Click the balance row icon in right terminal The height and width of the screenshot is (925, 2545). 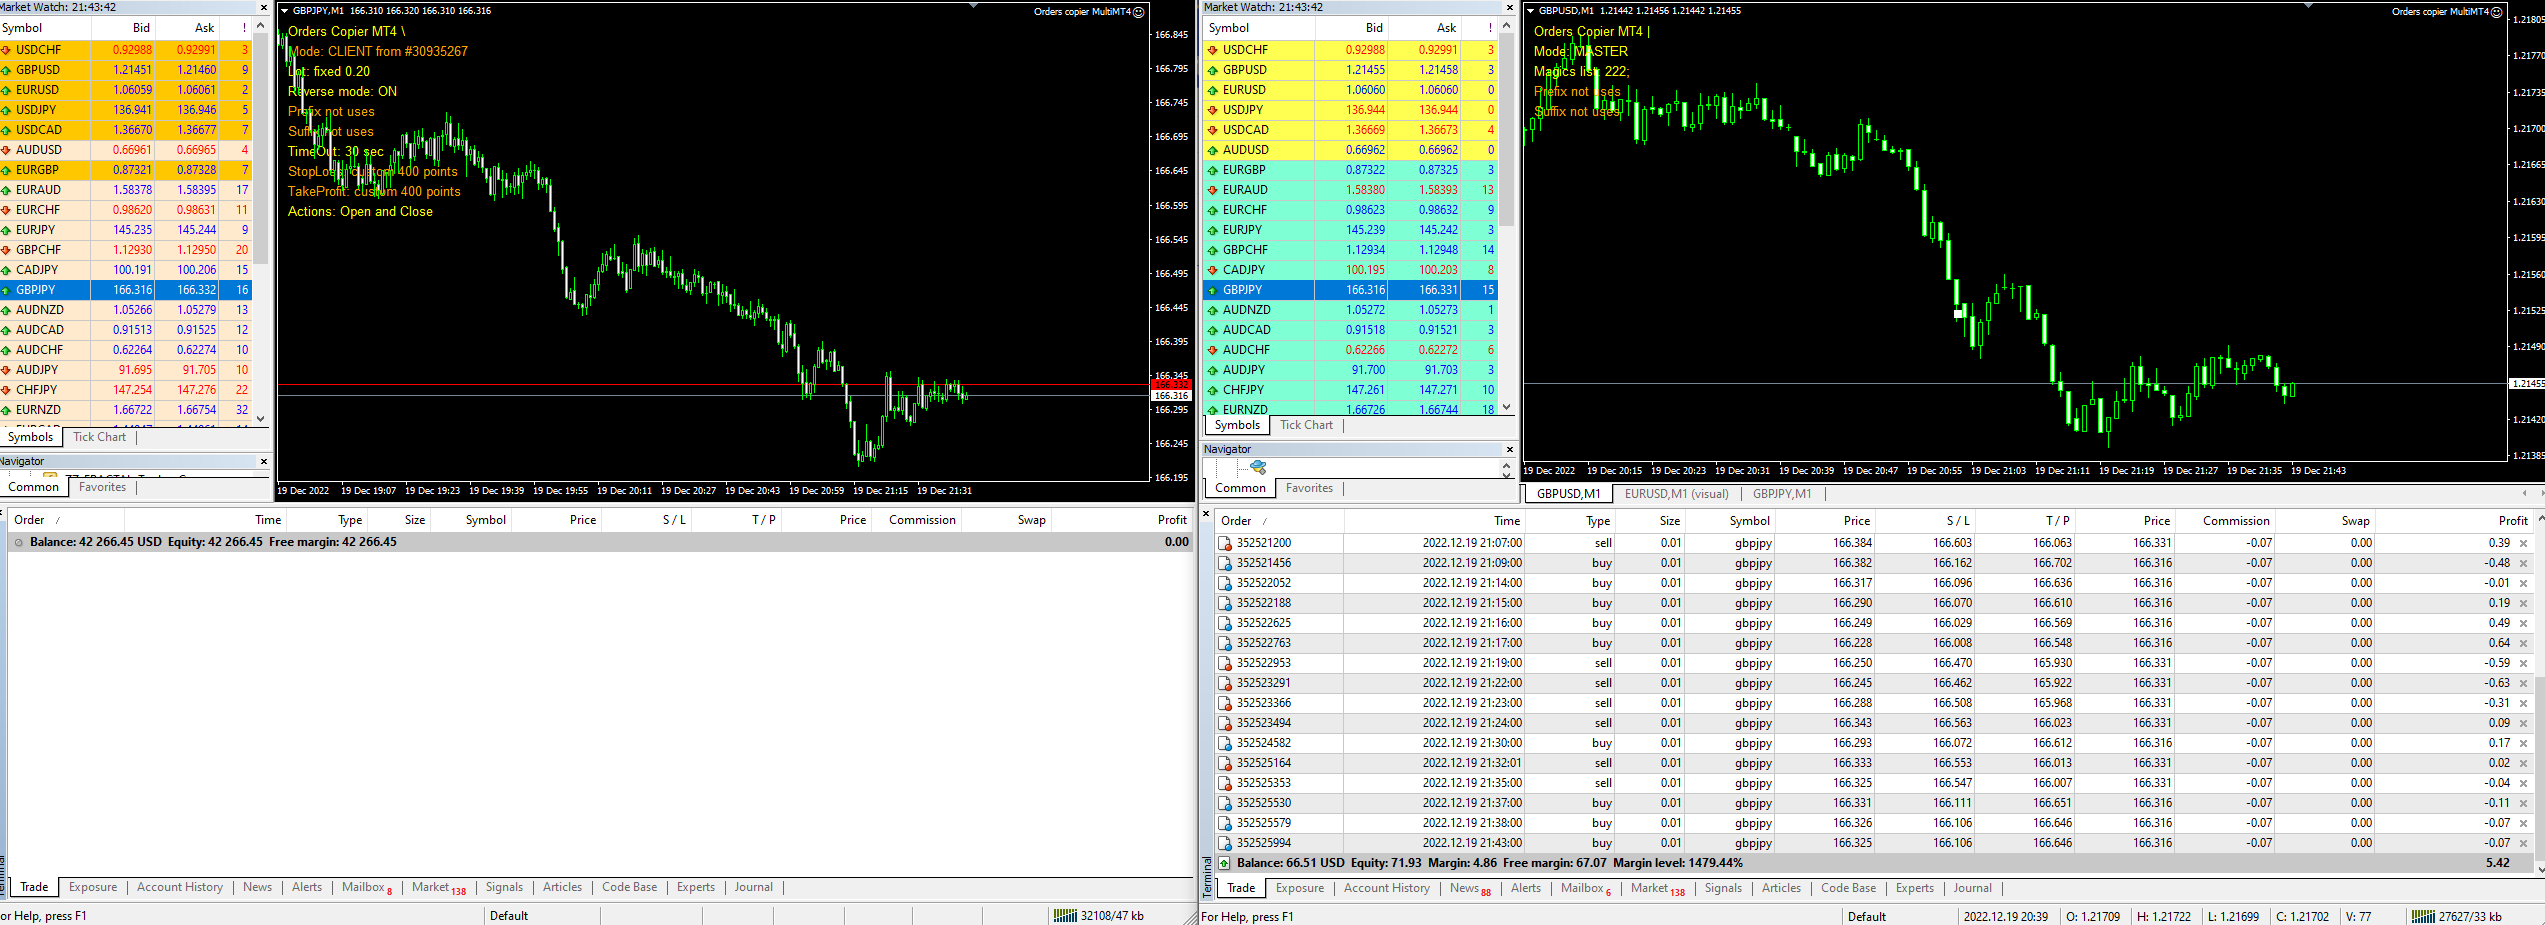(1224, 863)
